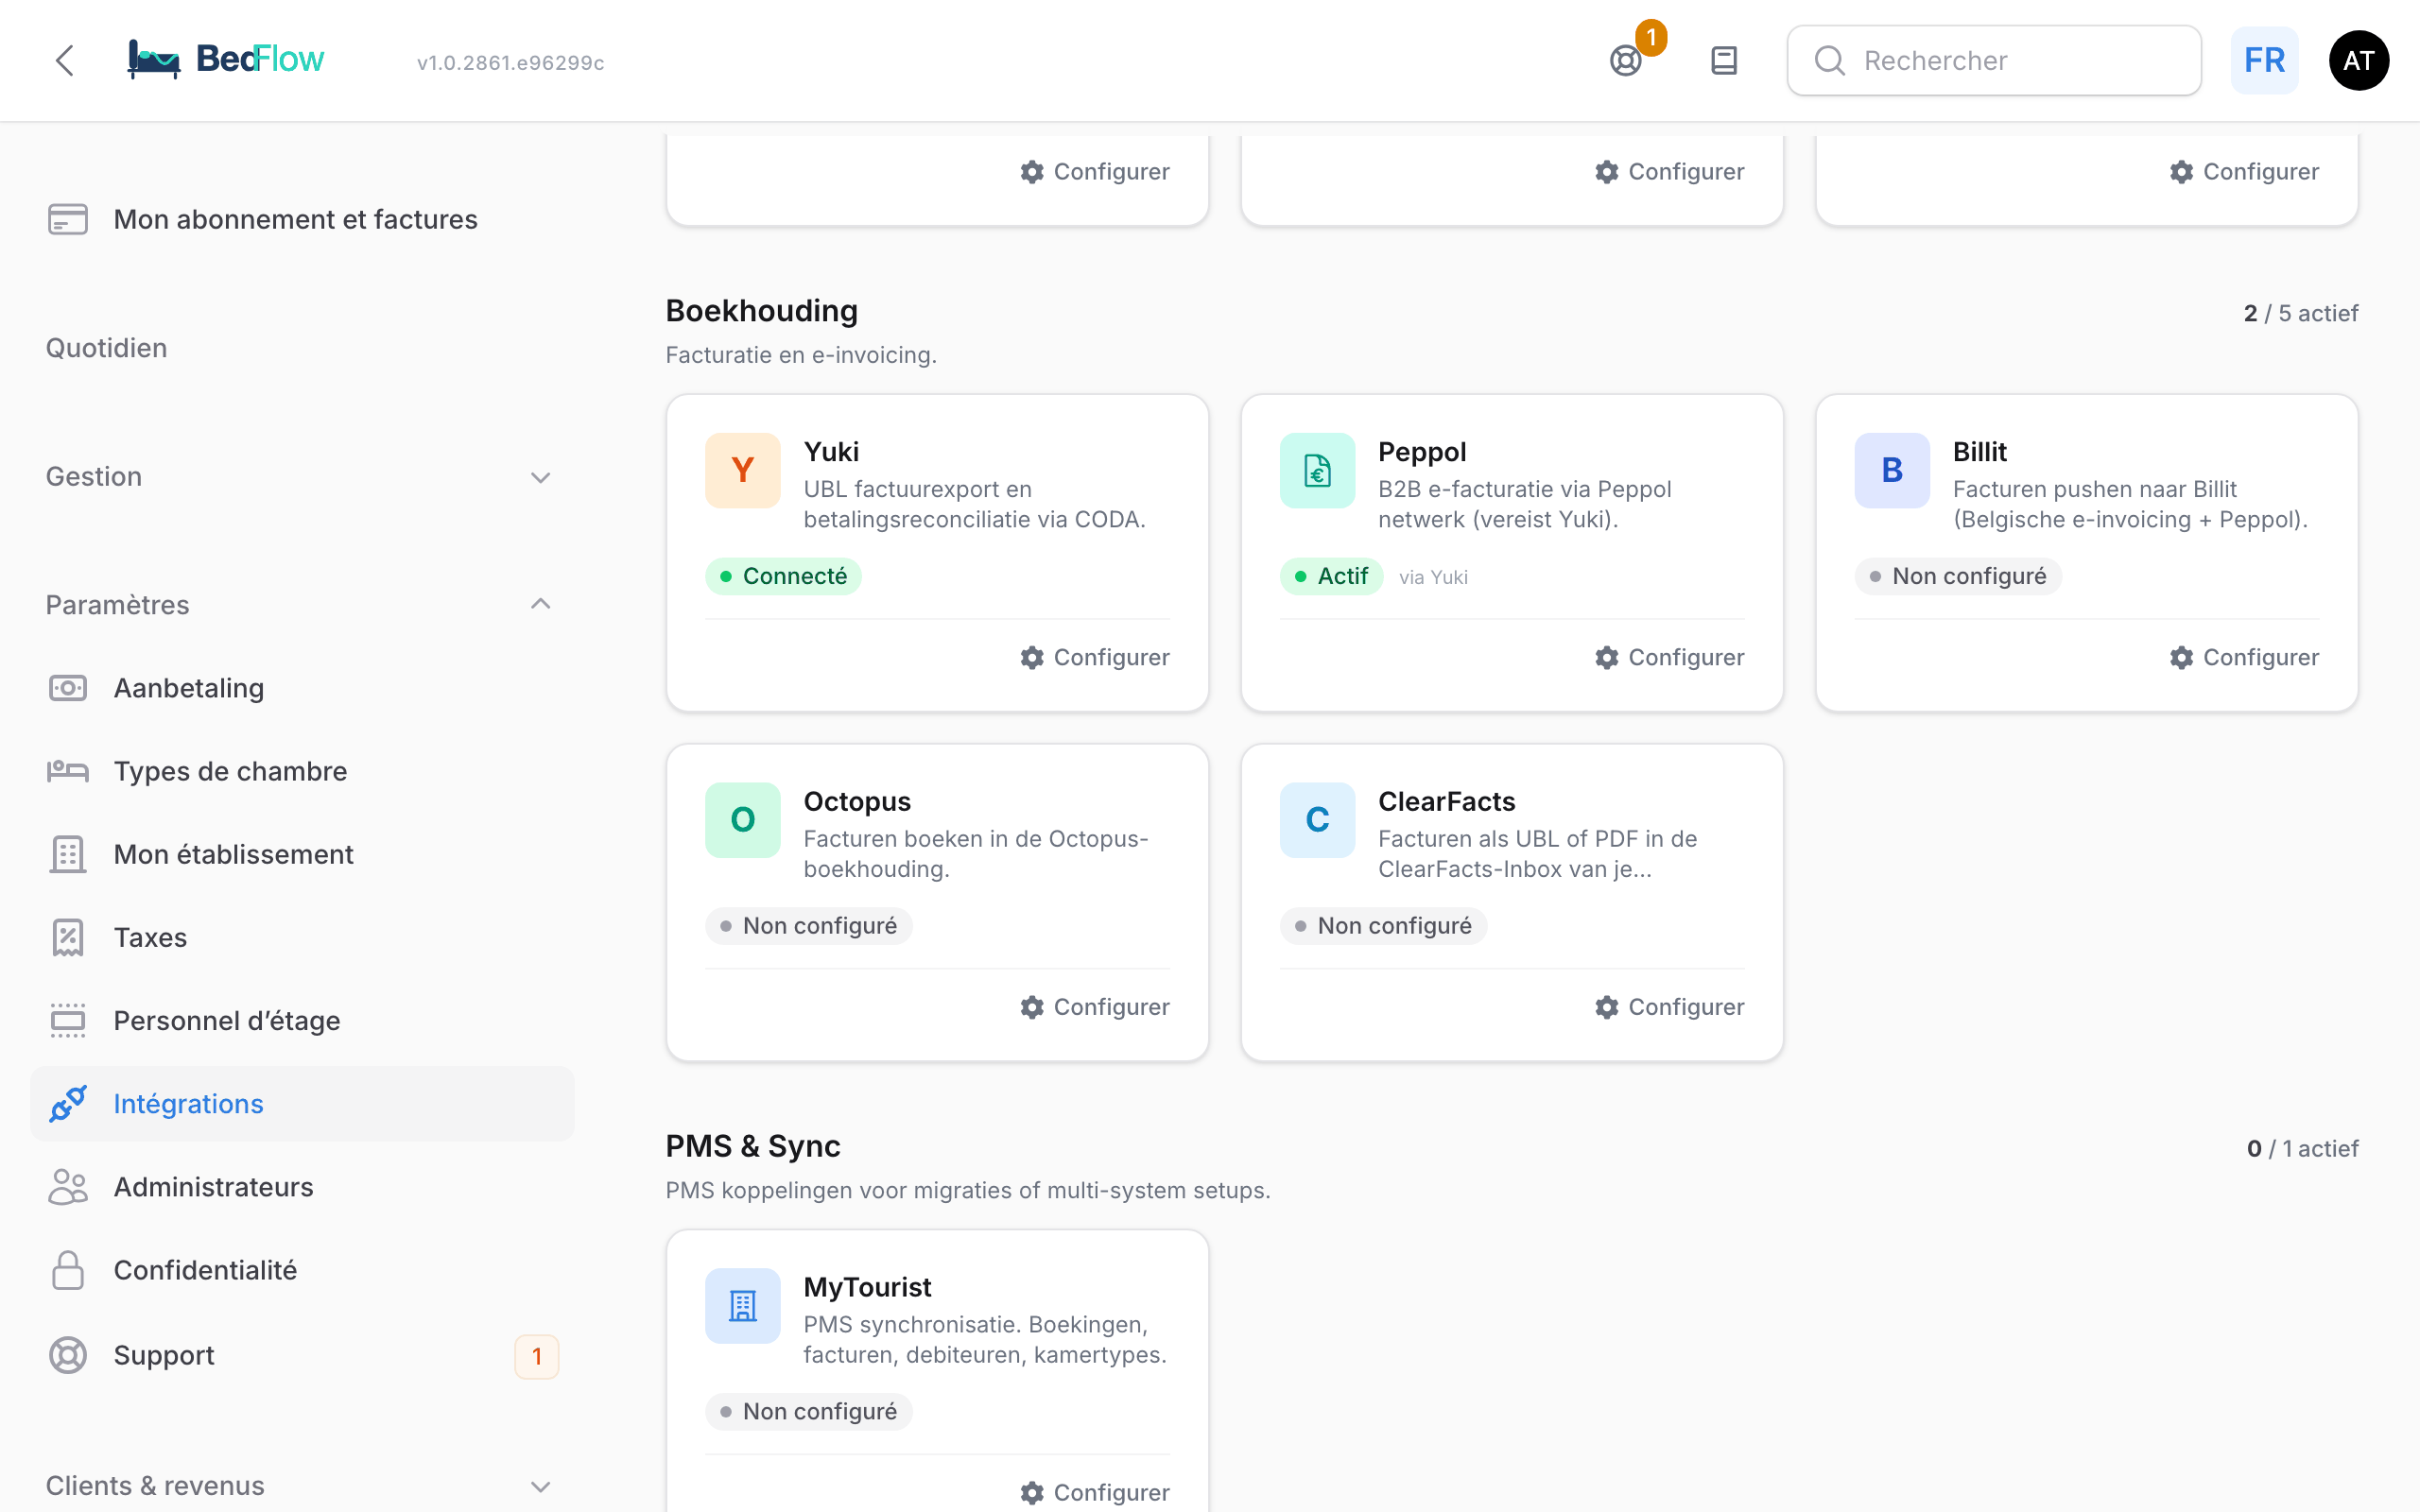Go back using the header arrow
Viewport: 2420px width, 1512px height.
pyautogui.click(x=65, y=61)
